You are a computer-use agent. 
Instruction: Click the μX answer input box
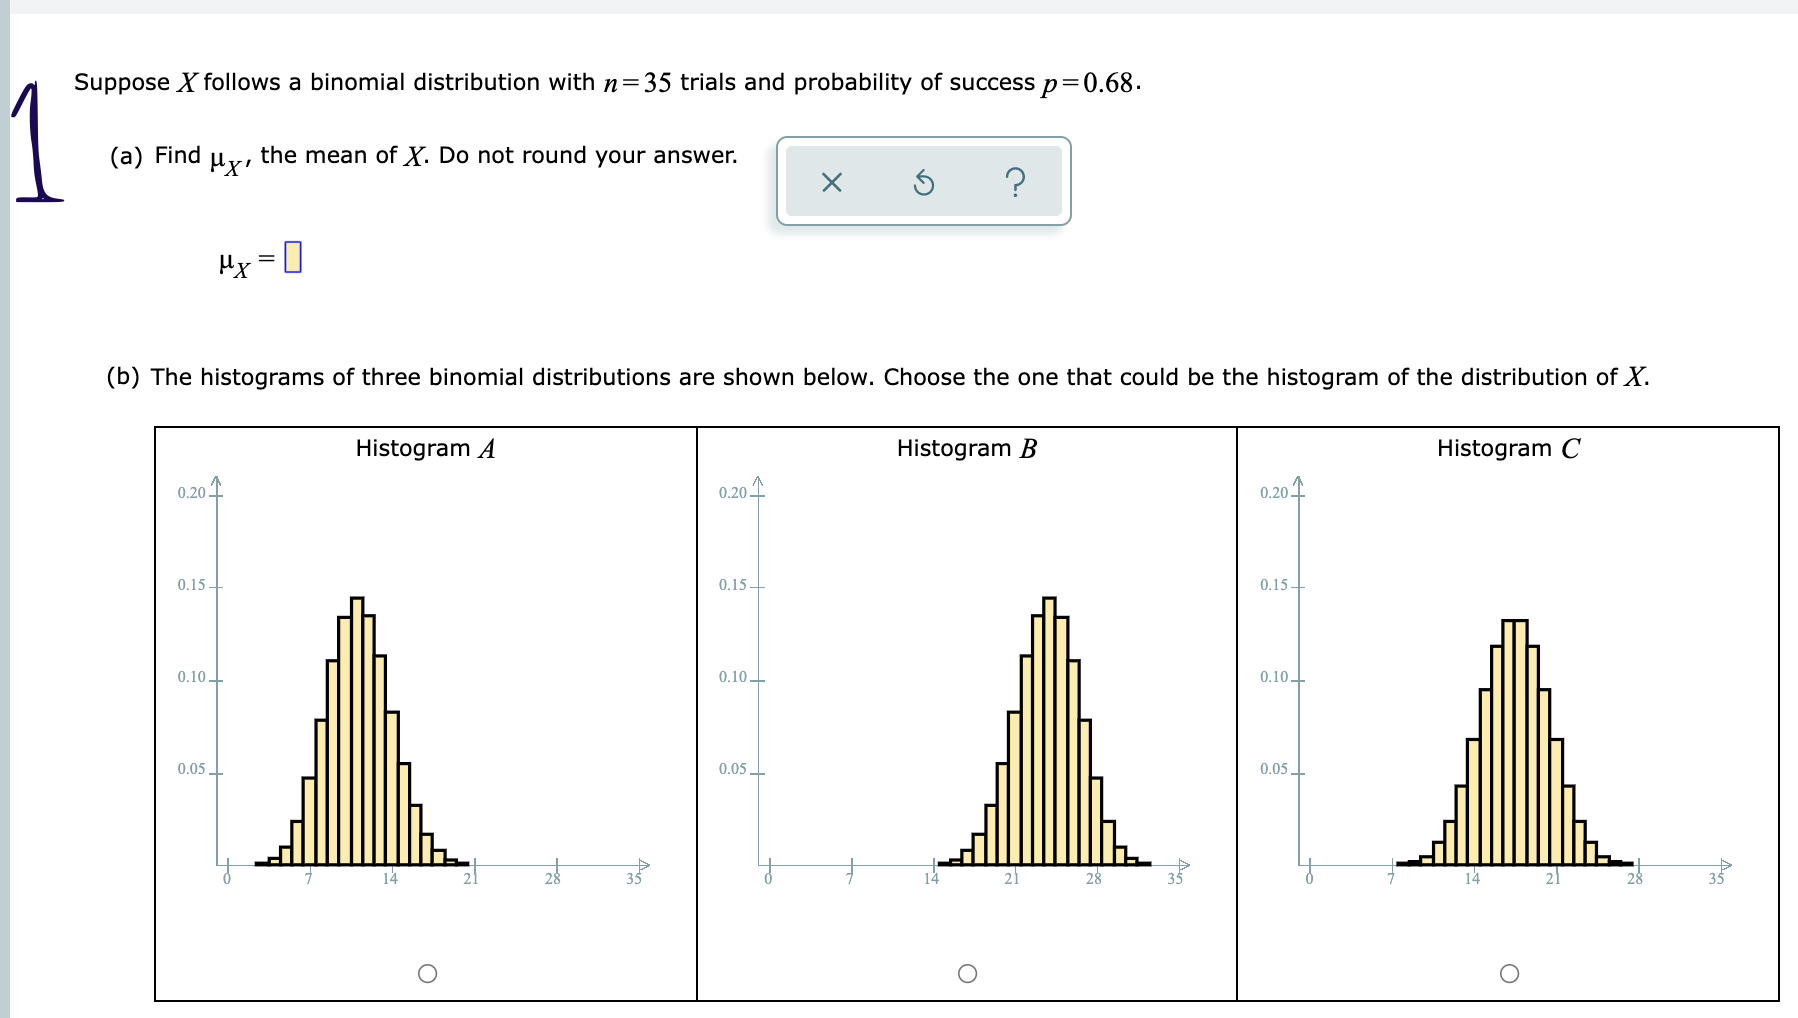(x=292, y=258)
